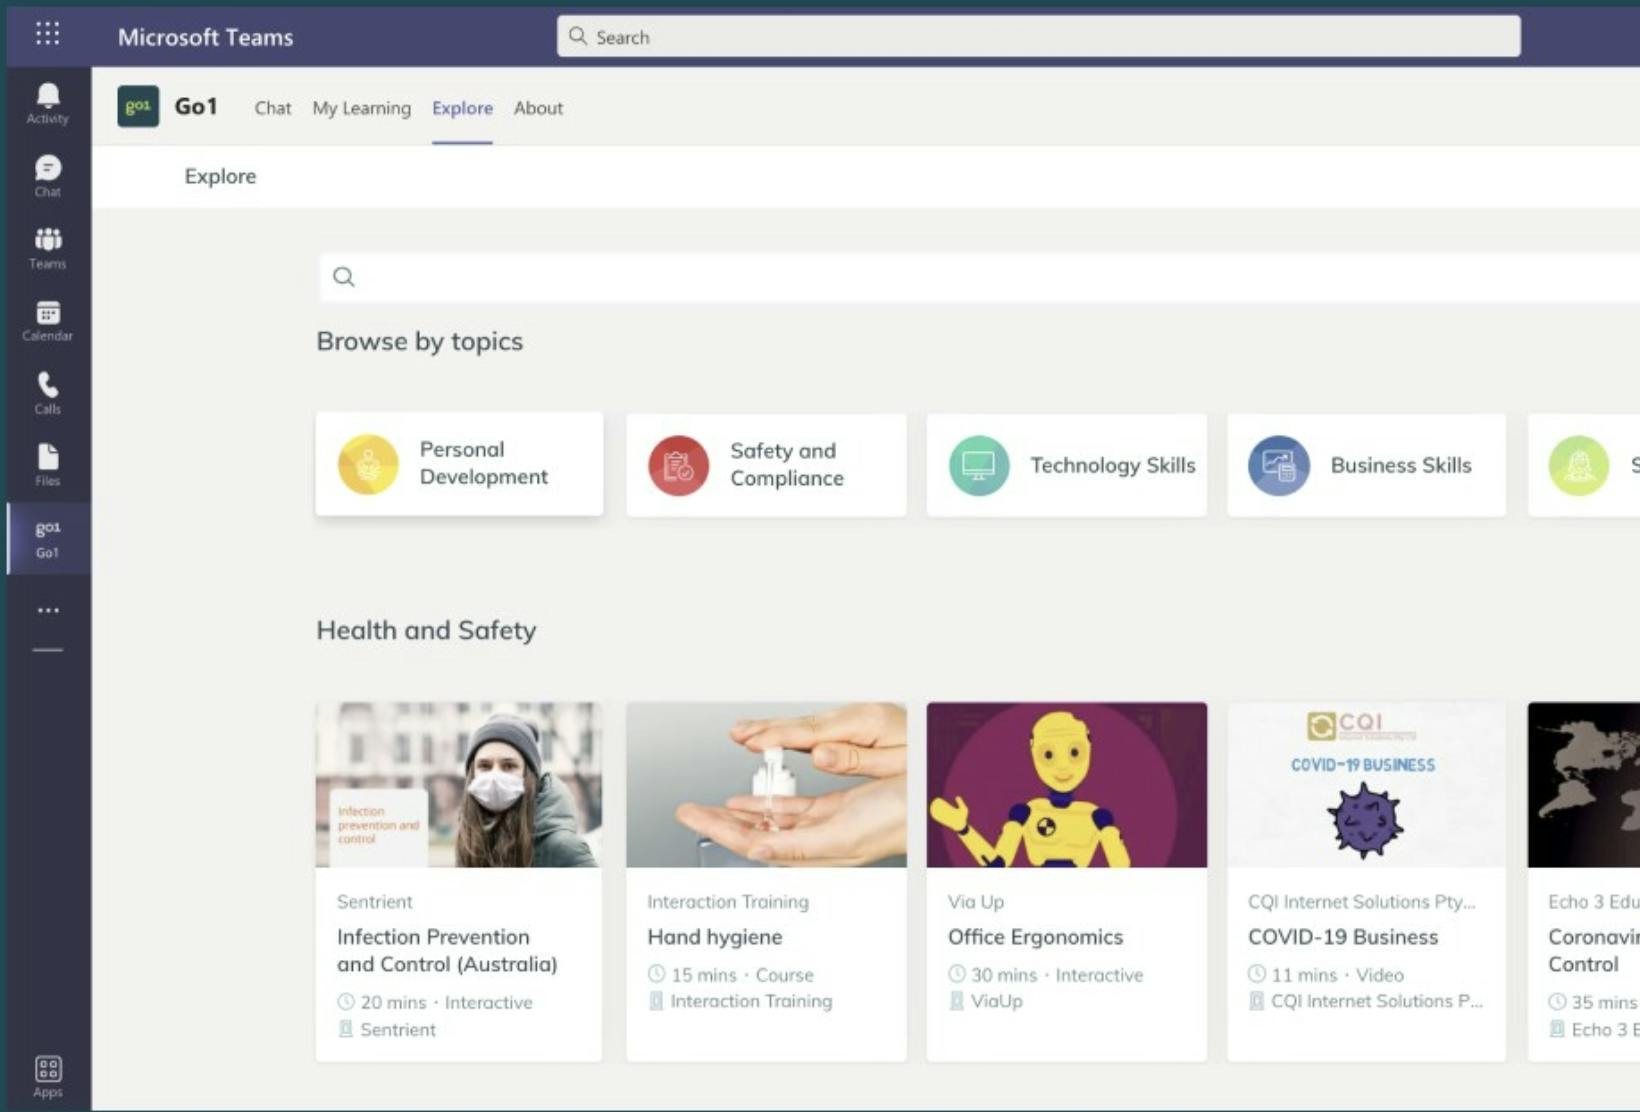Click the green partially visible topic icon
The height and width of the screenshot is (1112, 1640).
coord(1578,465)
